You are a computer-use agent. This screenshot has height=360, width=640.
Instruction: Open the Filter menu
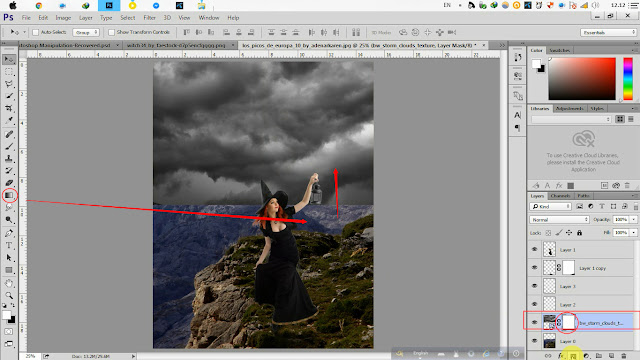tap(149, 18)
